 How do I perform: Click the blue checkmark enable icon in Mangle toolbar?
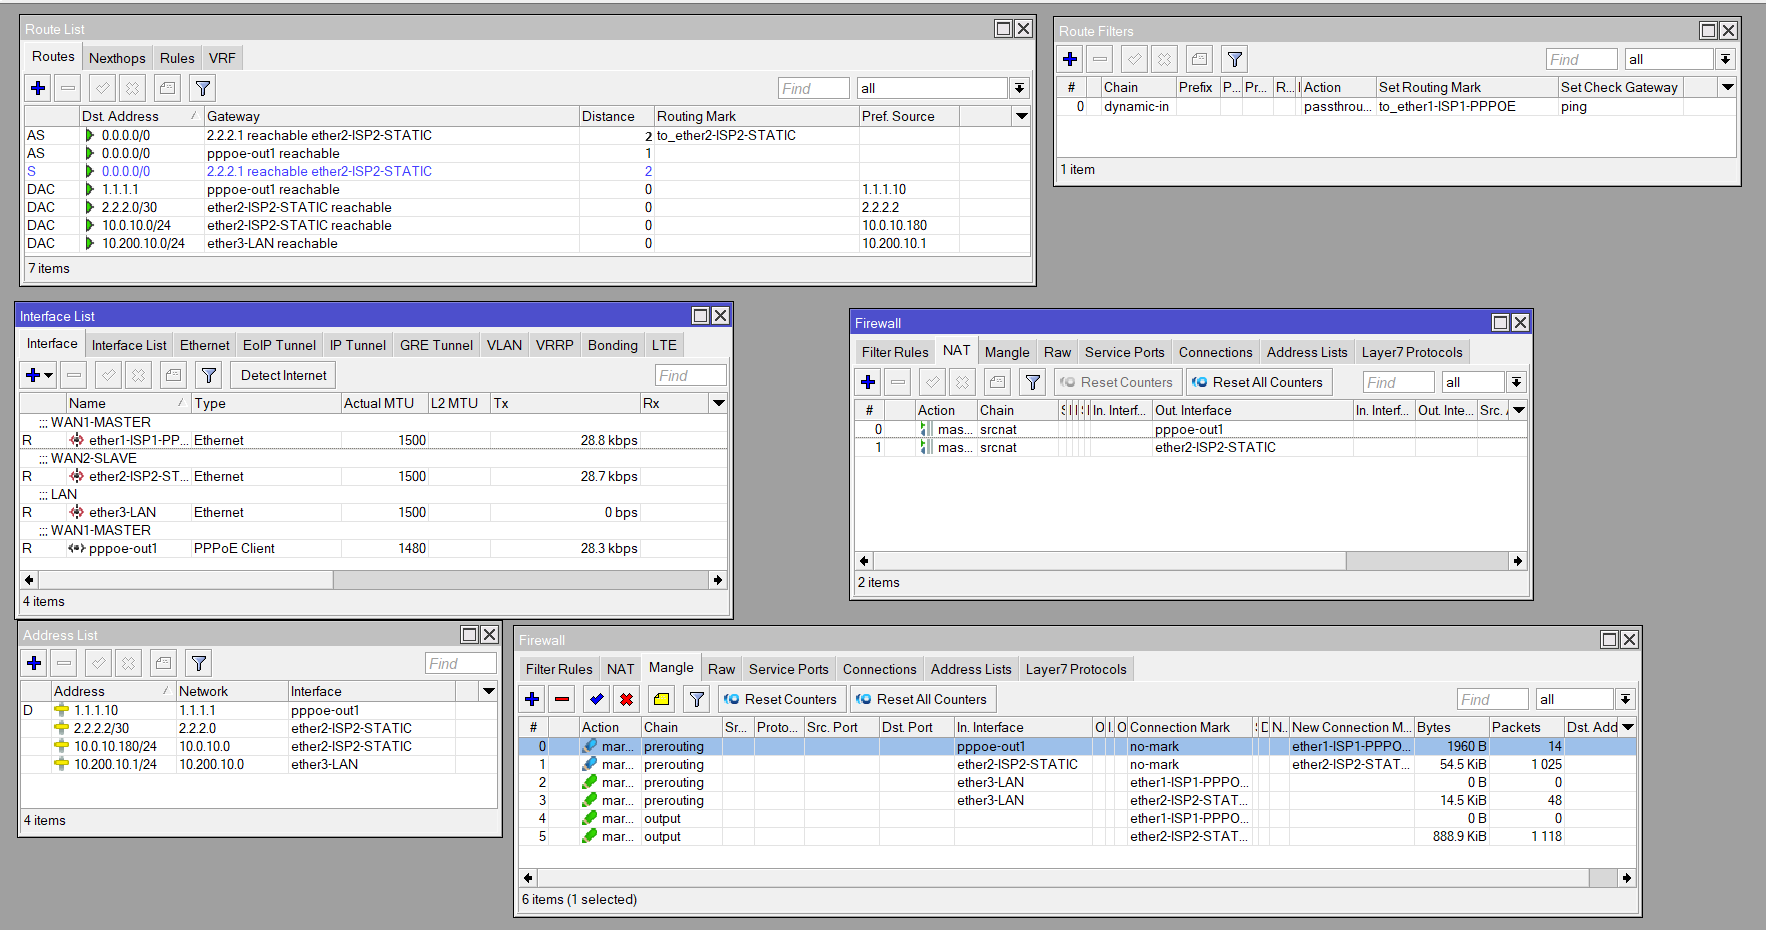click(597, 699)
